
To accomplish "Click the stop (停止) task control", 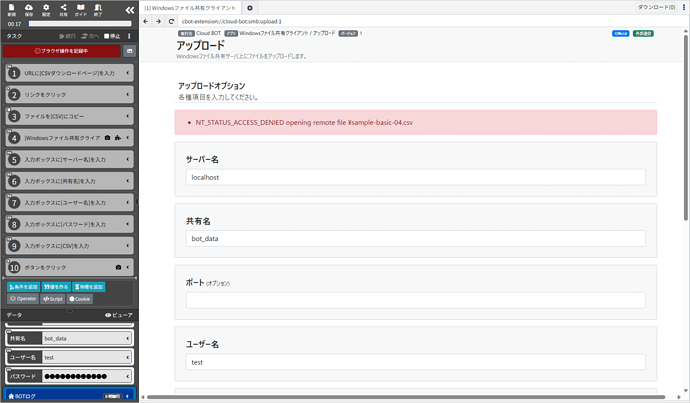I will coord(112,36).
